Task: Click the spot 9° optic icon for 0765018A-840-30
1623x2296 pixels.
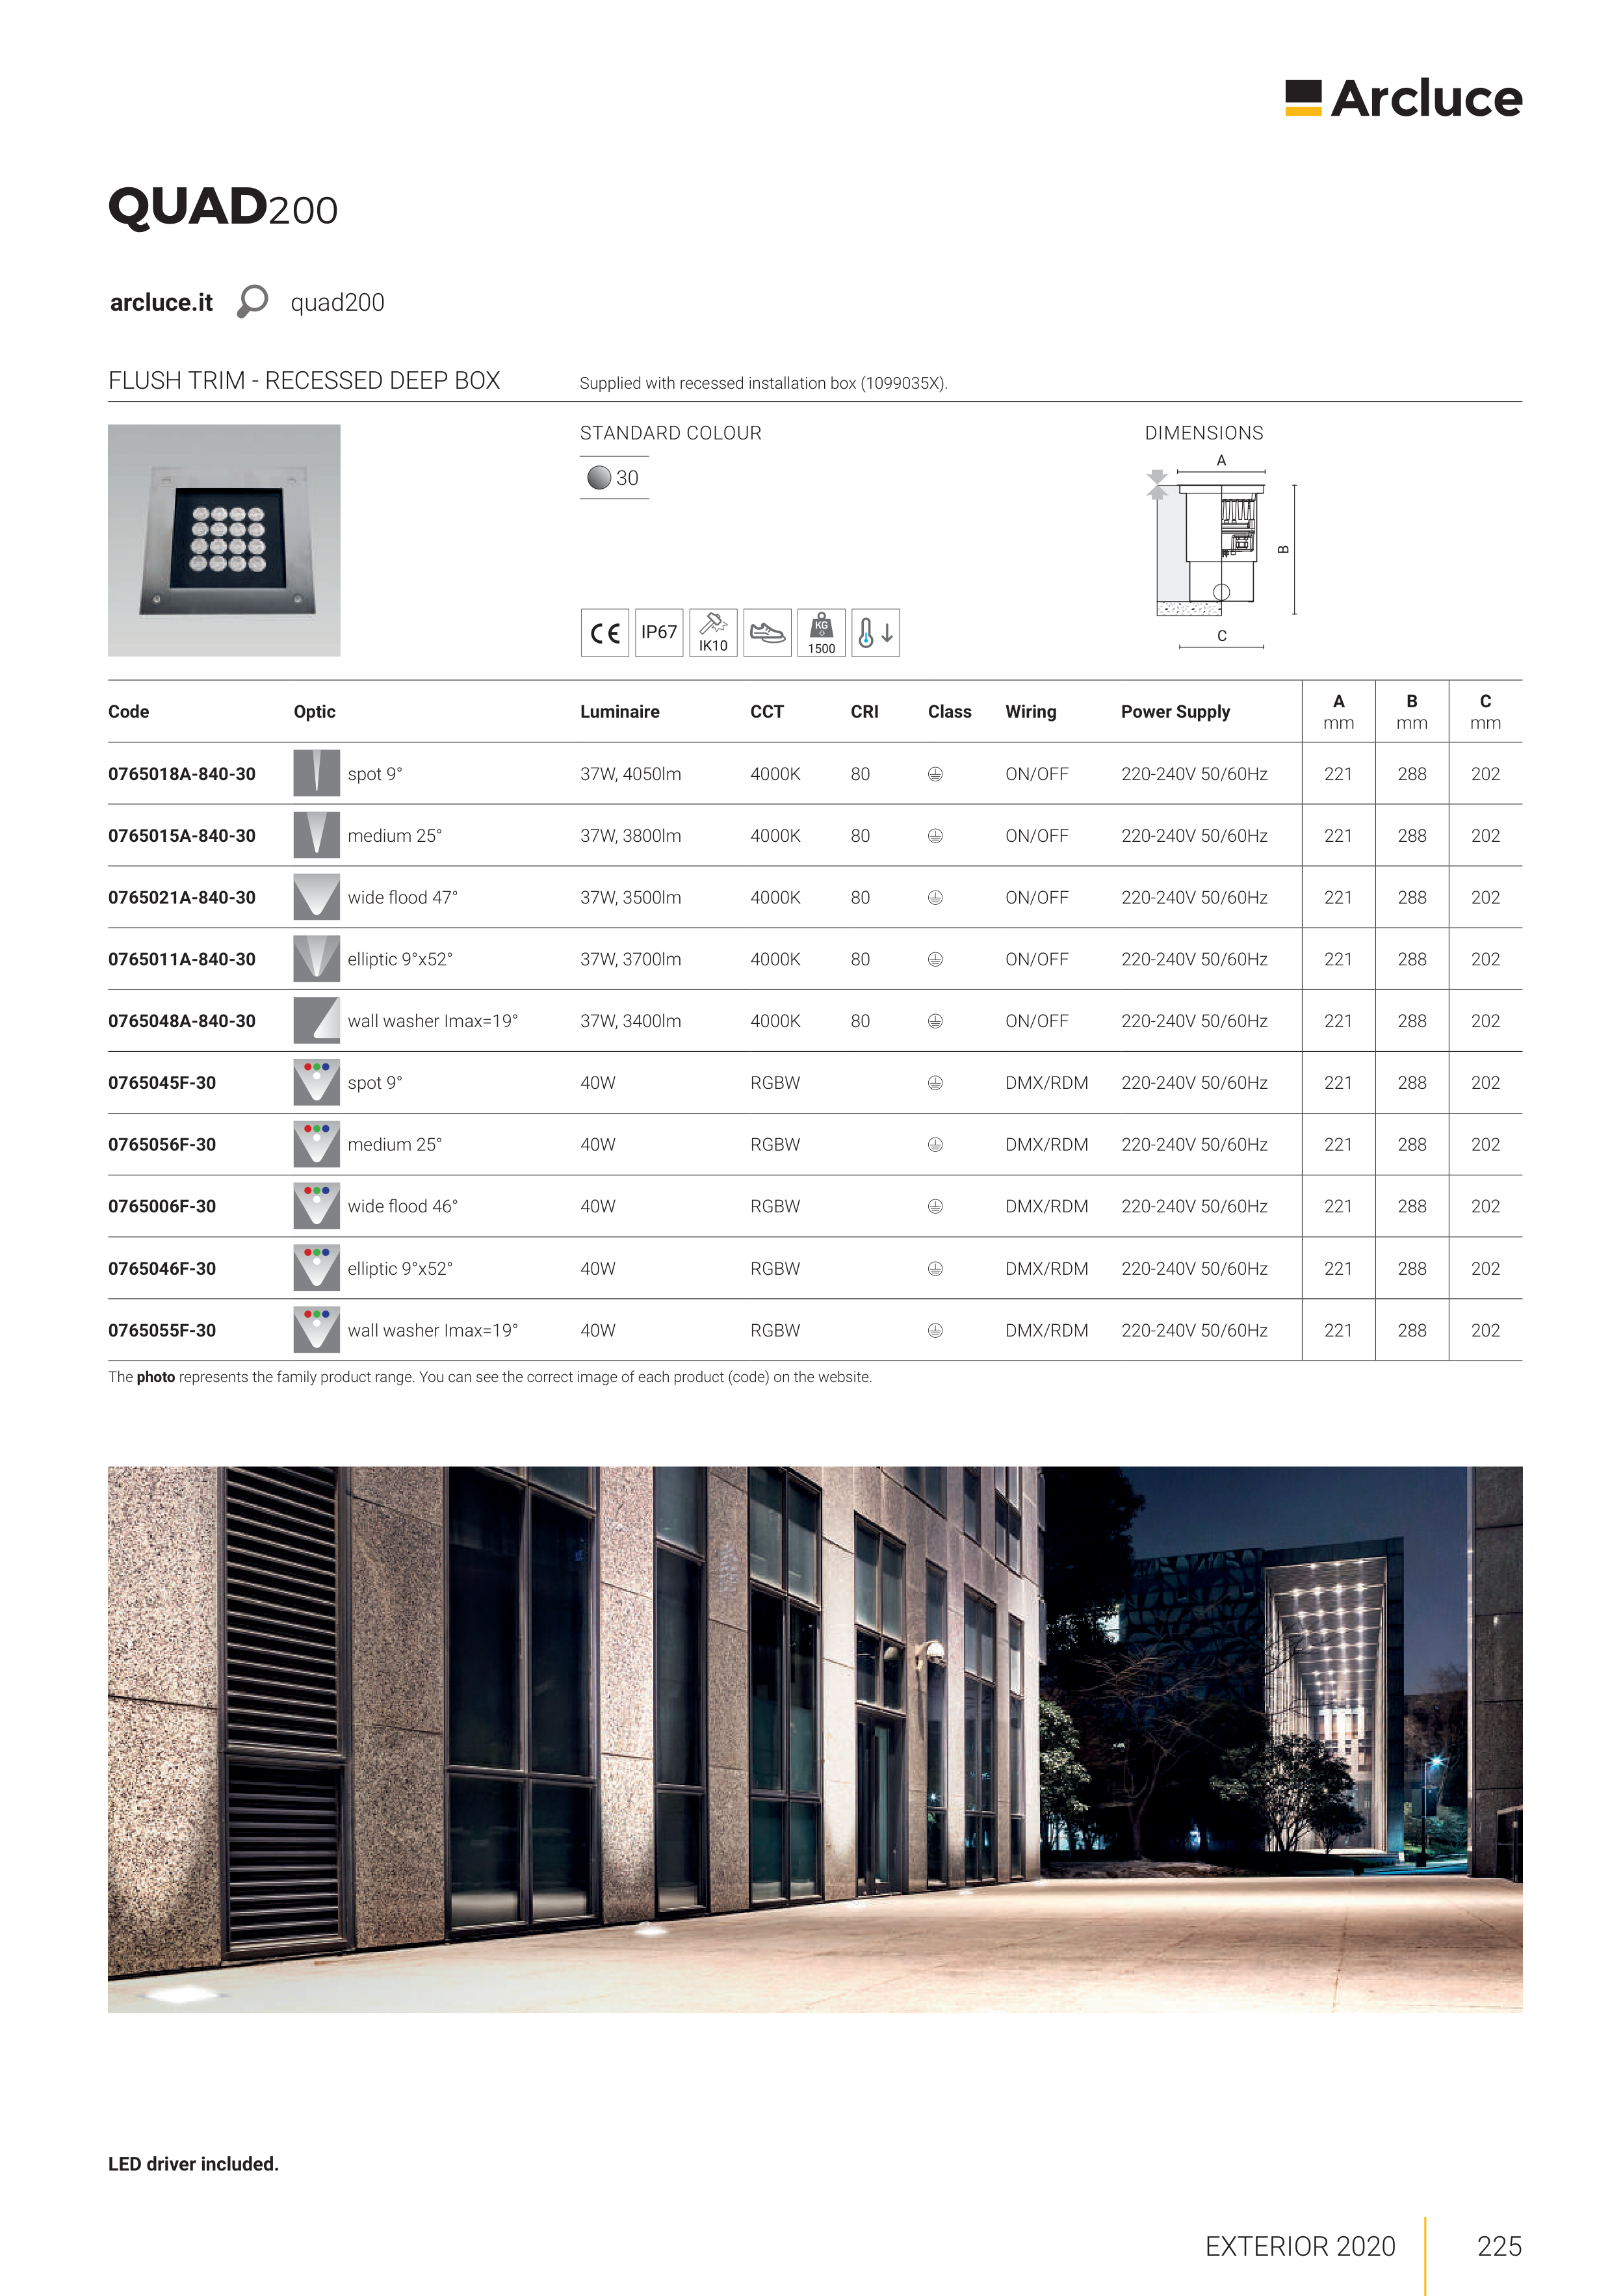Action: [316, 773]
